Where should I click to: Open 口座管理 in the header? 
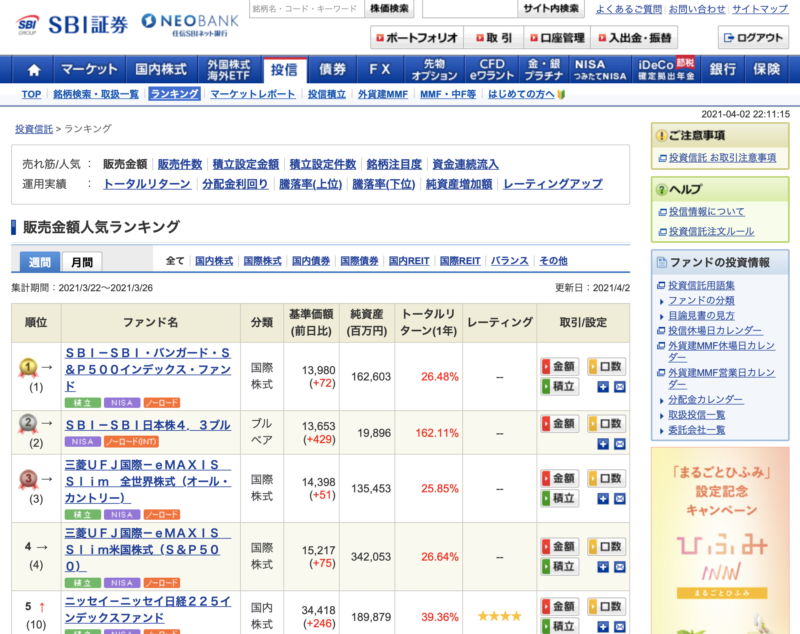tap(557, 38)
